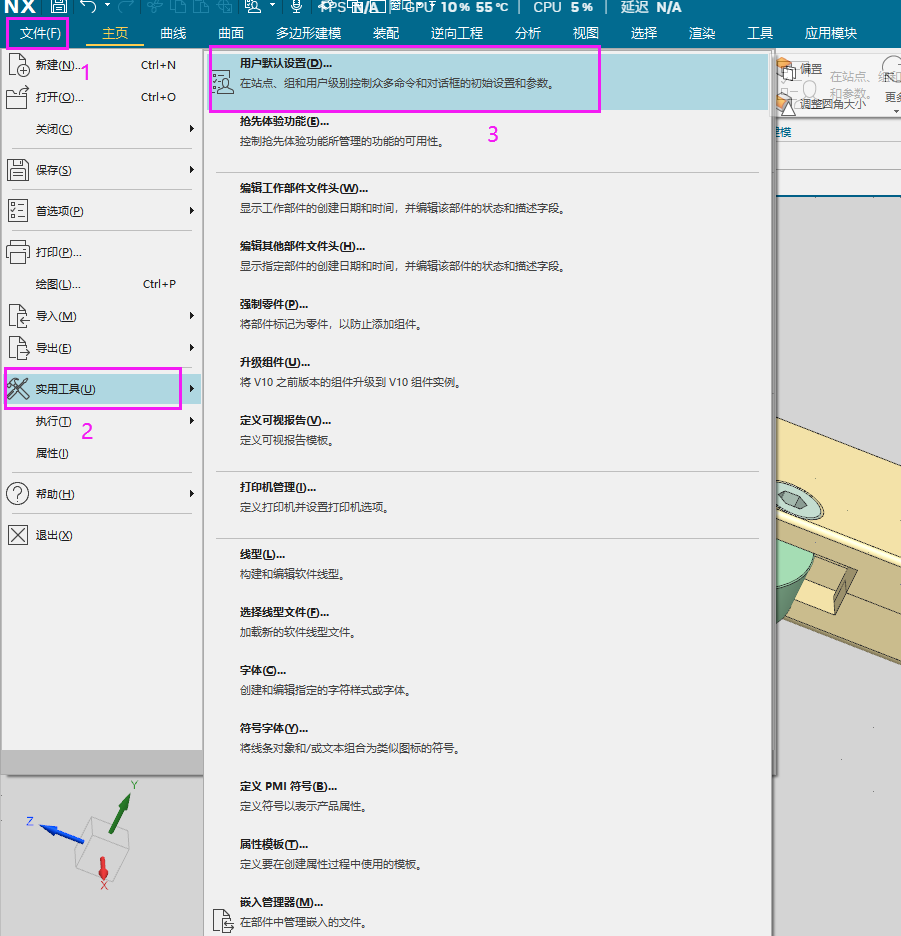This screenshot has width=901, height=936.
Task: Click the Cut scissors icon in the title bar
Action: (x=155, y=6)
